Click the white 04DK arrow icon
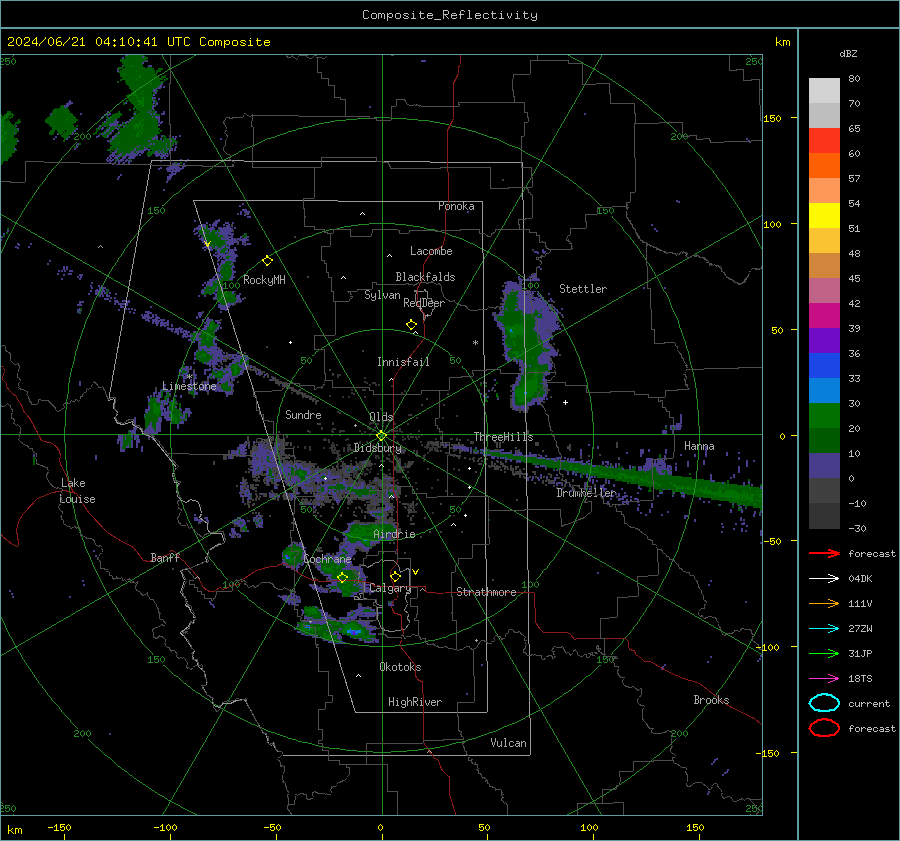The height and width of the screenshot is (841, 900). pyautogui.click(x=824, y=579)
